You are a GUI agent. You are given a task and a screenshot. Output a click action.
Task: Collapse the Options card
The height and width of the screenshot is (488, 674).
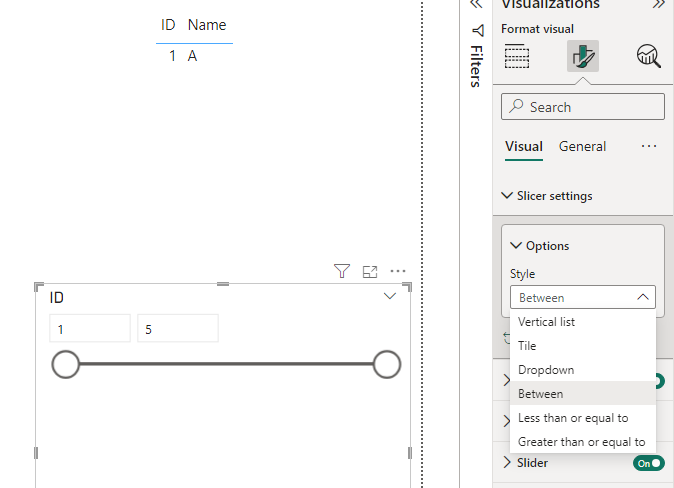pyautogui.click(x=515, y=246)
